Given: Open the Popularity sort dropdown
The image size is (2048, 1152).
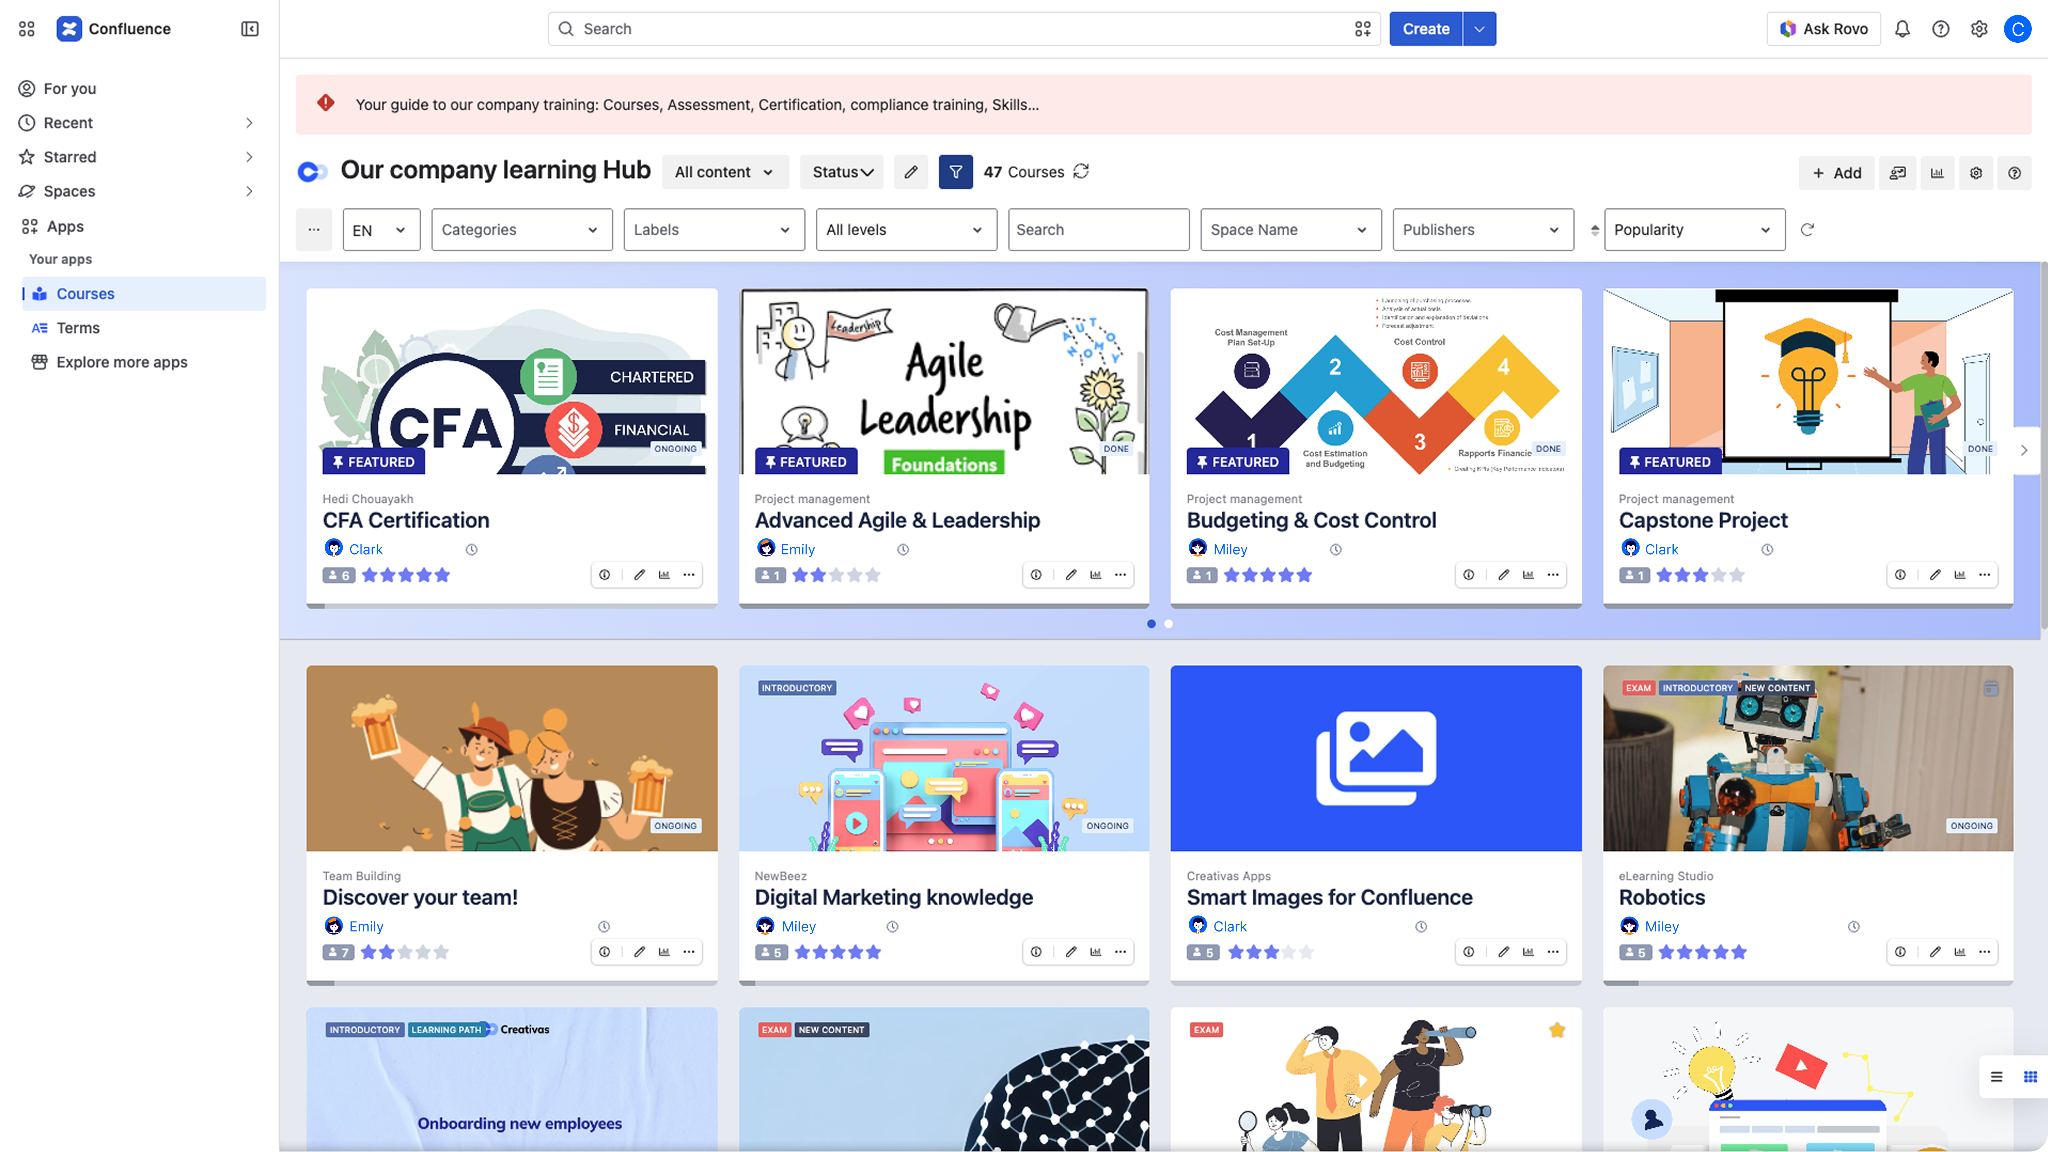Looking at the screenshot, I should coord(1694,230).
